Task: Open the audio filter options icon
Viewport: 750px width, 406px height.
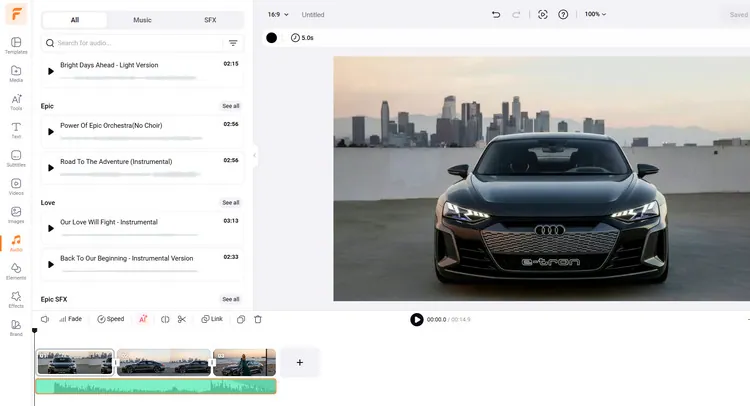Action: pos(233,43)
